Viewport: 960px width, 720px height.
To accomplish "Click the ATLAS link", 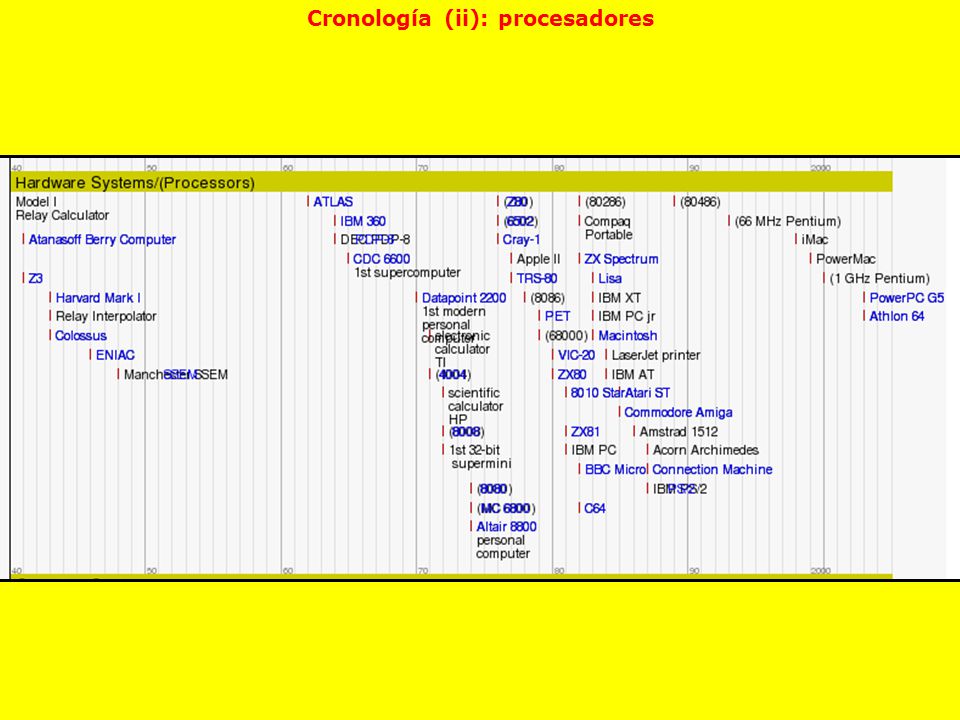I will (x=333, y=201).
